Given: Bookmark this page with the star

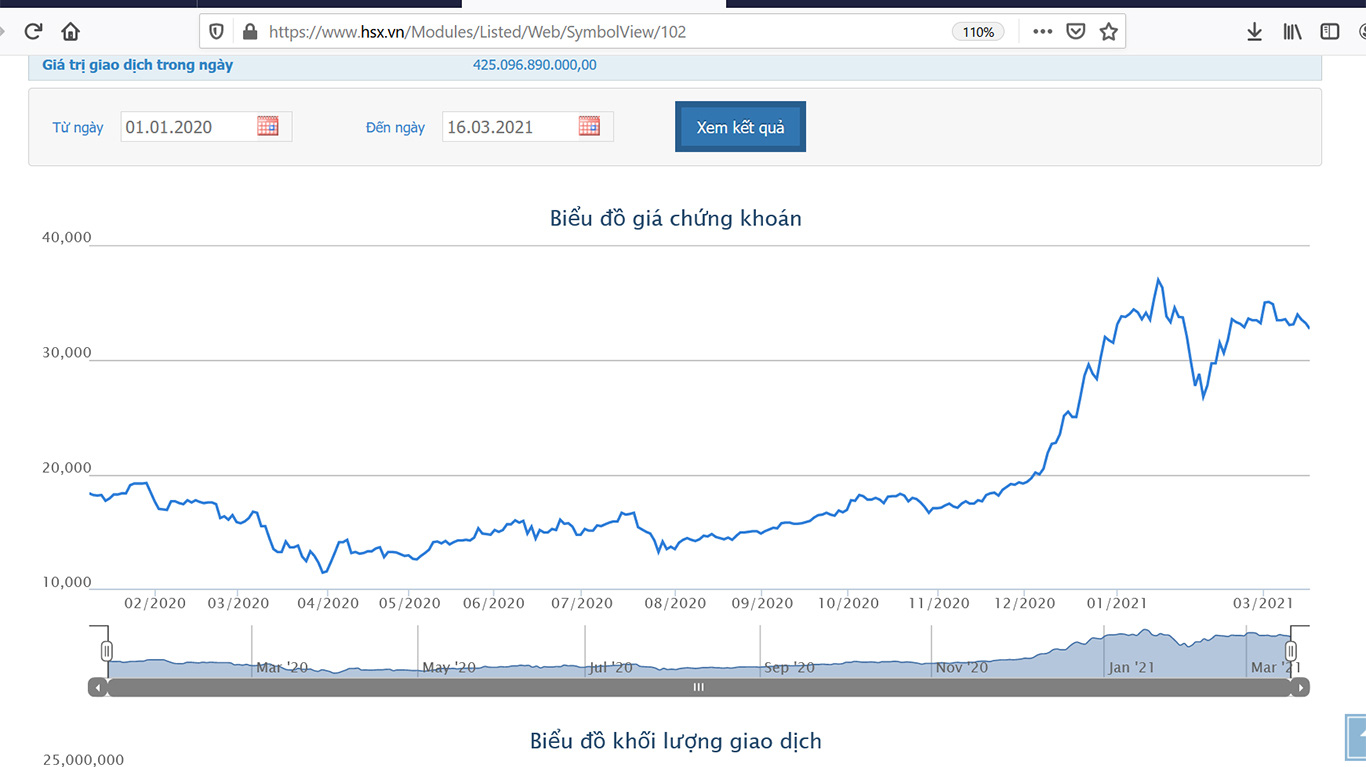Looking at the screenshot, I should (1108, 32).
